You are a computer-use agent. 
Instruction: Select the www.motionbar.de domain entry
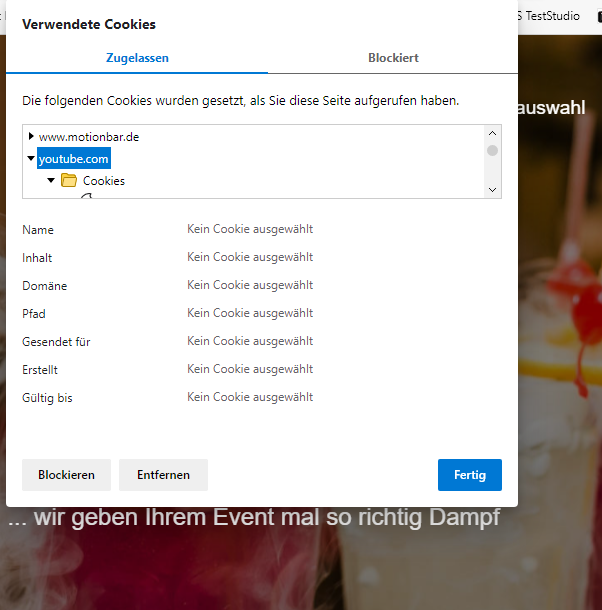pyautogui.click(x=89, y=136)
